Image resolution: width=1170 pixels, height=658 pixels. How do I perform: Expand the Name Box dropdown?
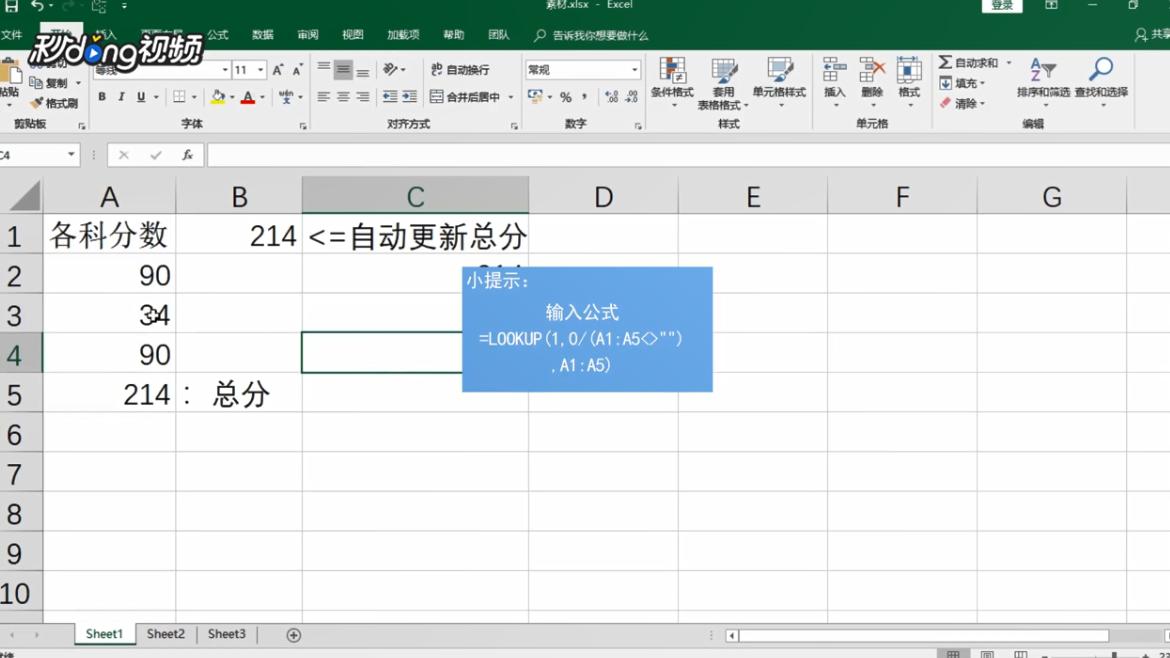click(x=71, y=155)
